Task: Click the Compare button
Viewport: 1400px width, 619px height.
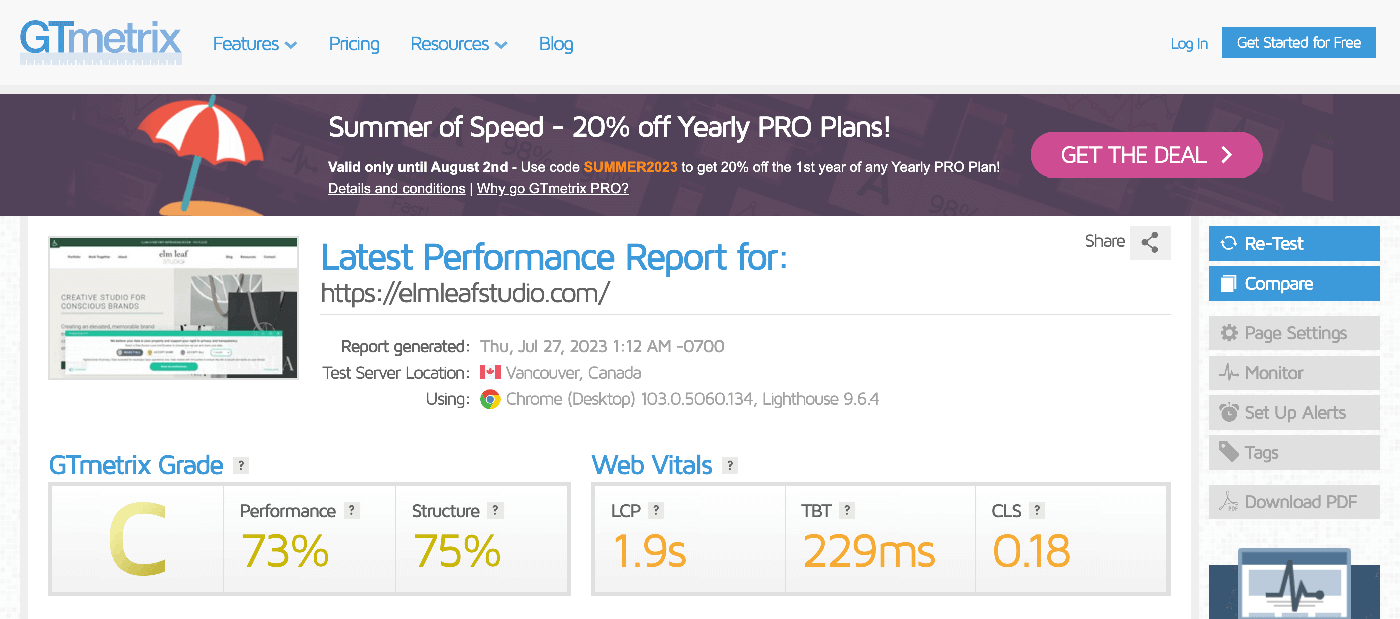Action: [x=1294, y=284]
